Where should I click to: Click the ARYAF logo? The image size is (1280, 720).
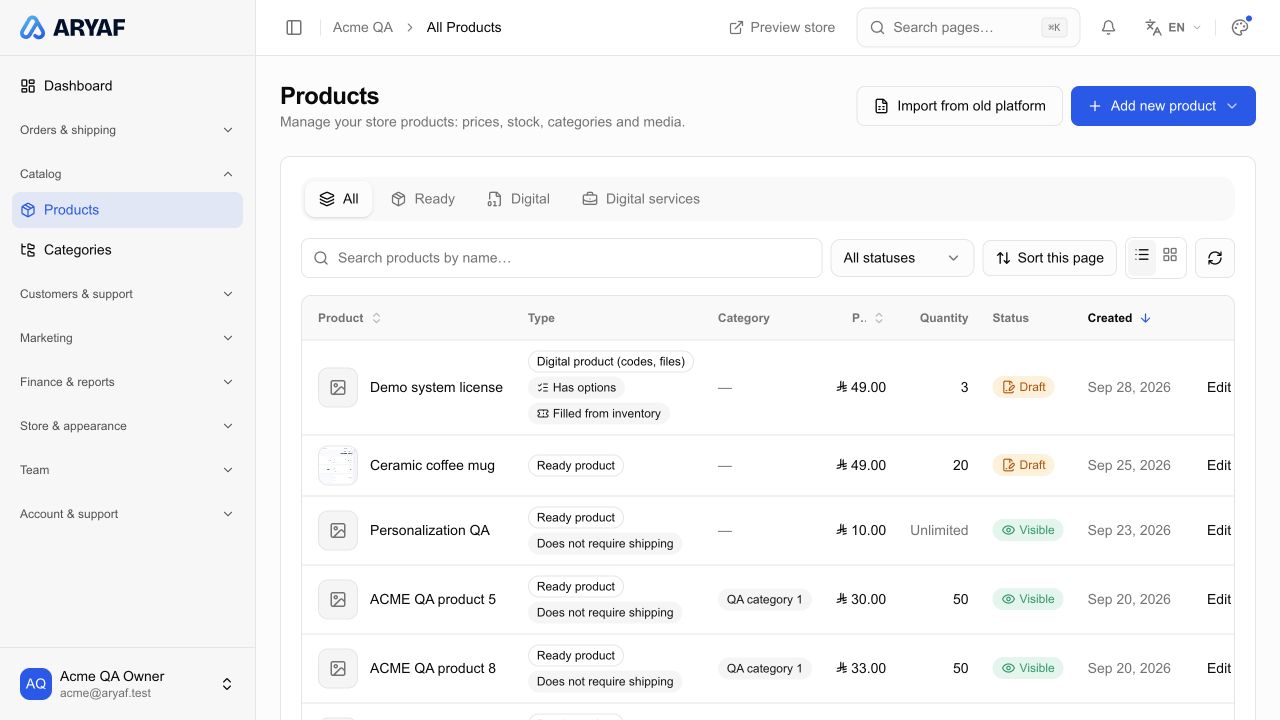pos(73,28)
